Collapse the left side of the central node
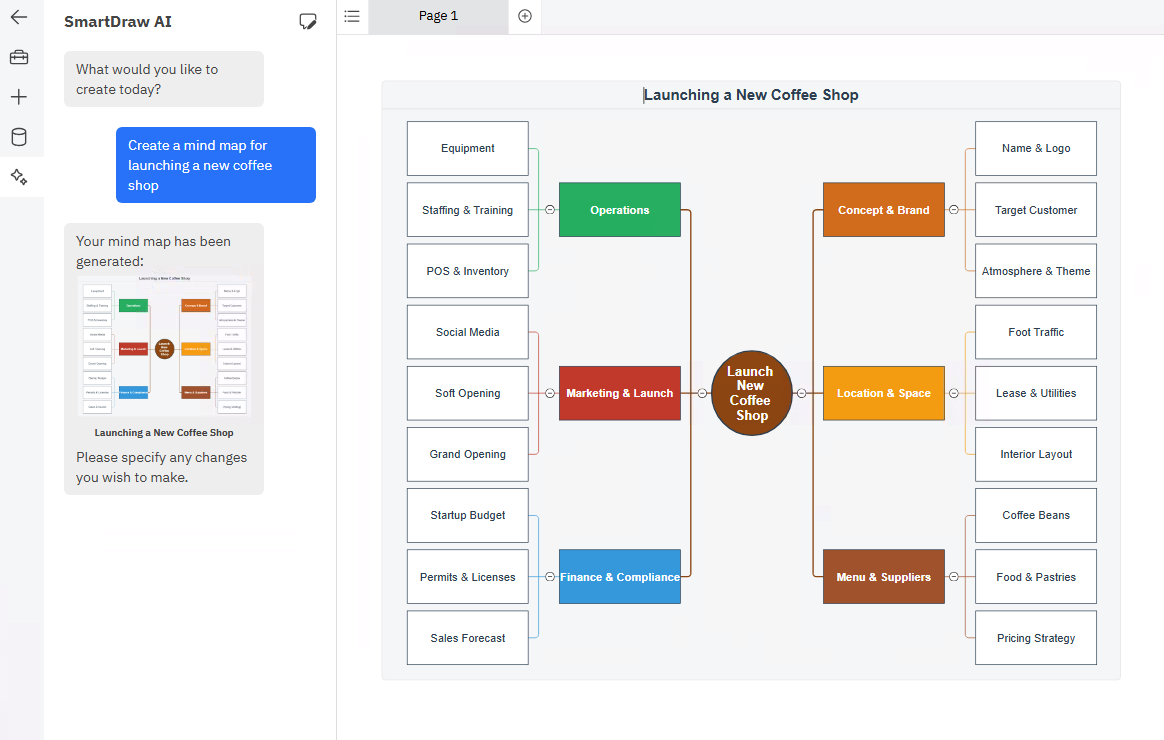Image resolution: width=1164 pixels, height=740 pixels. click(x=702, y=393)
